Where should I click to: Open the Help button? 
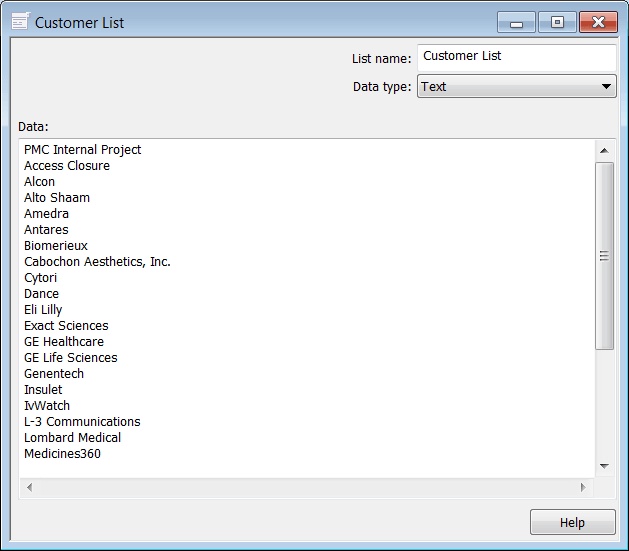[572, 522]
